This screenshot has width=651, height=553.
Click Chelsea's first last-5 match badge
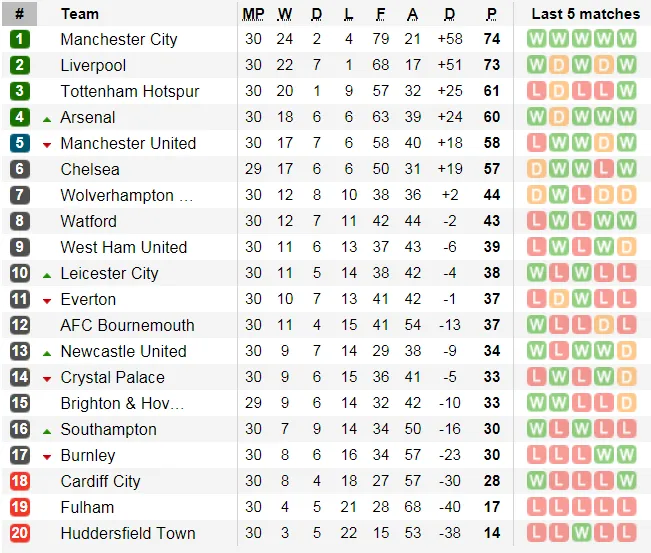[x=538, y=169]
